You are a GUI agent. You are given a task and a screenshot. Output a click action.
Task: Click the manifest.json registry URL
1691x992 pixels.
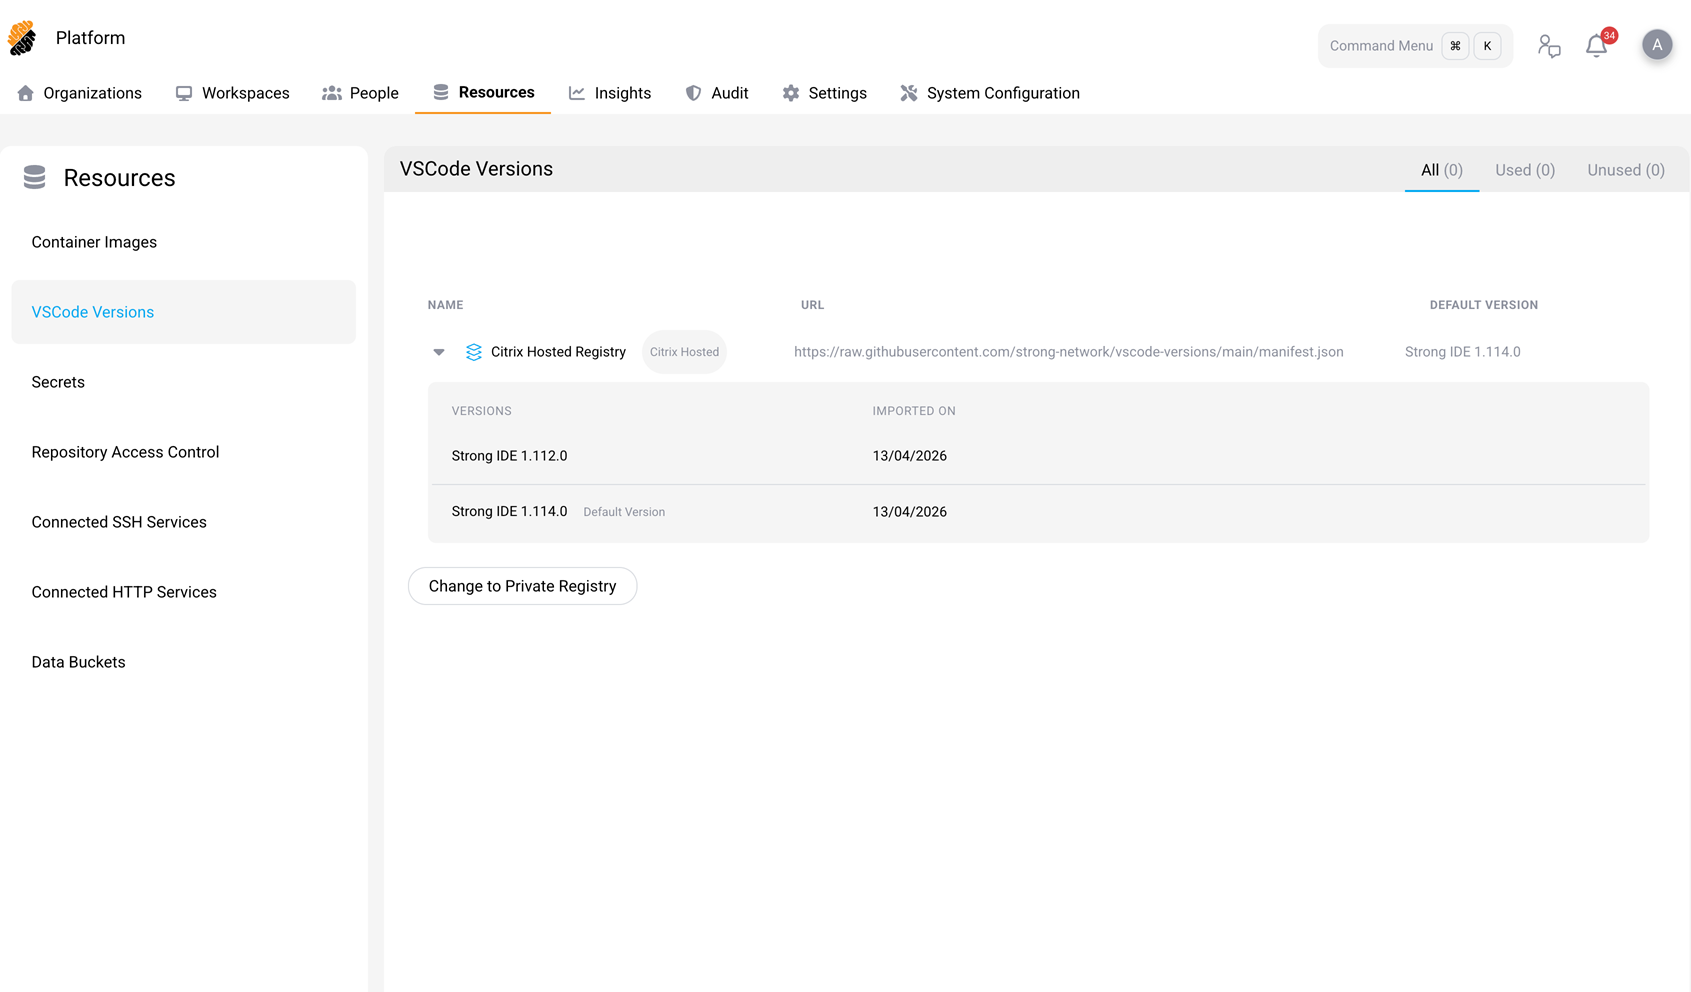[1068, 352]
